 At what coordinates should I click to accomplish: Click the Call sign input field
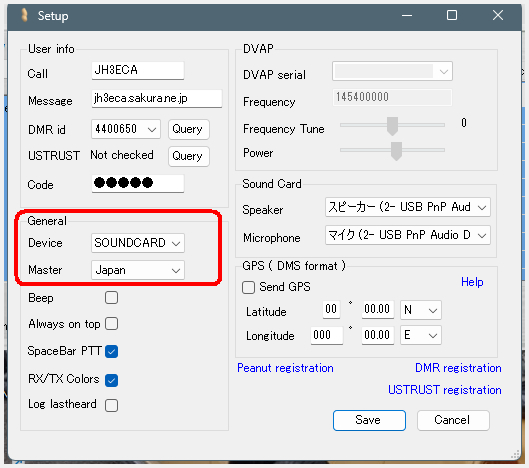138,71
